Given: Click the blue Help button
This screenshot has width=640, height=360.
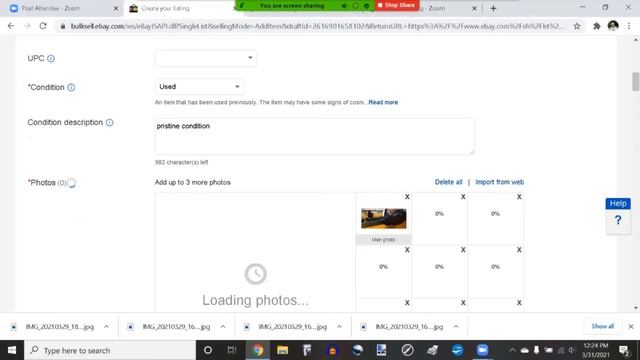Looking at the screenshot, I should click(x=618, y=203).
